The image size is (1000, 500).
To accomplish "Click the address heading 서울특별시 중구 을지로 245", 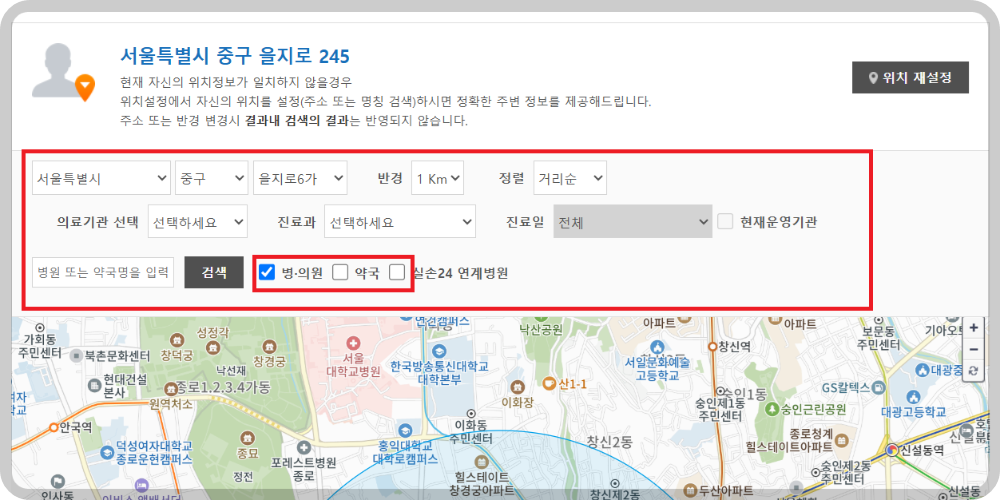I will [235, 56].
